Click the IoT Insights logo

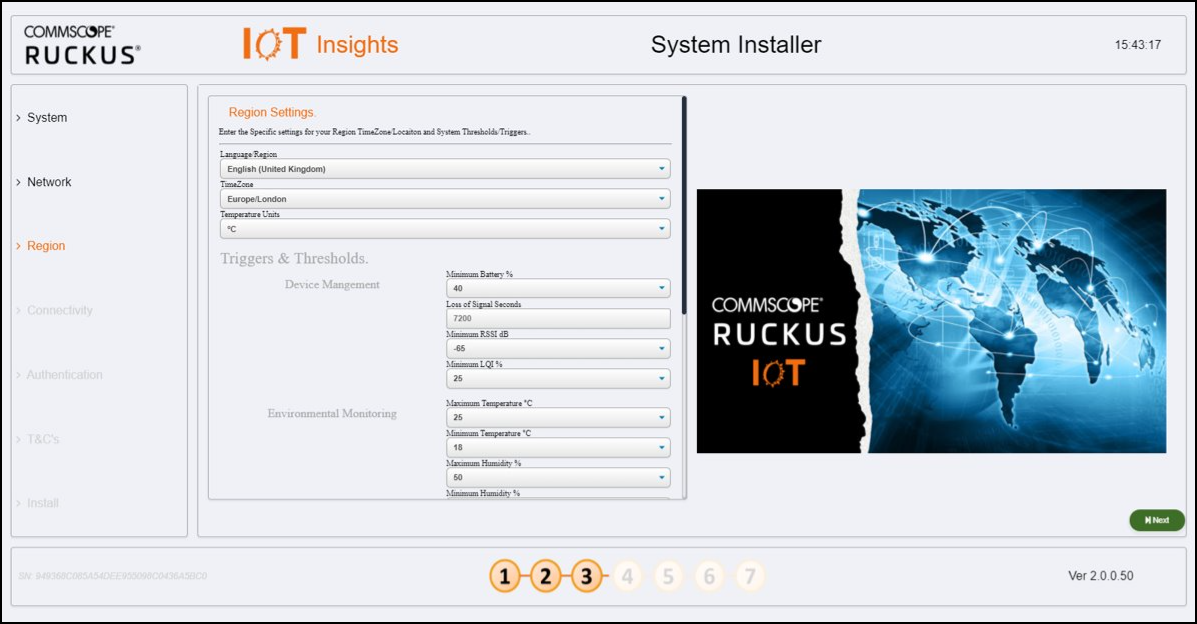click(x=321, y=44)
